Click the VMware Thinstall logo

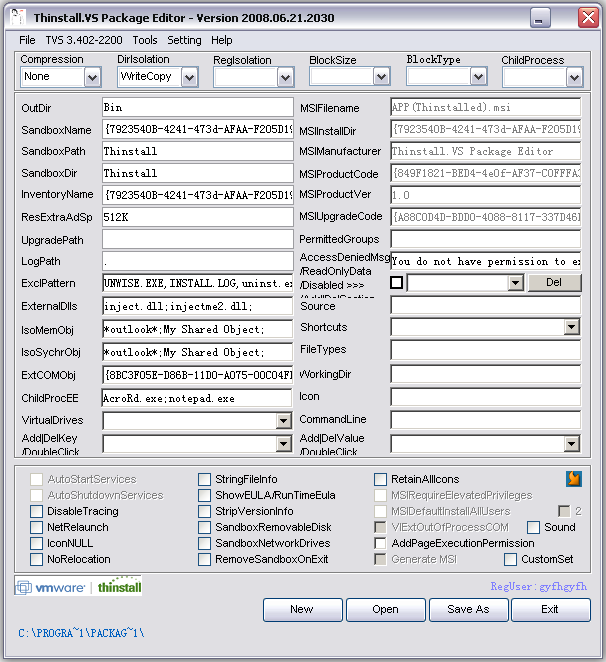click(79, 586)
